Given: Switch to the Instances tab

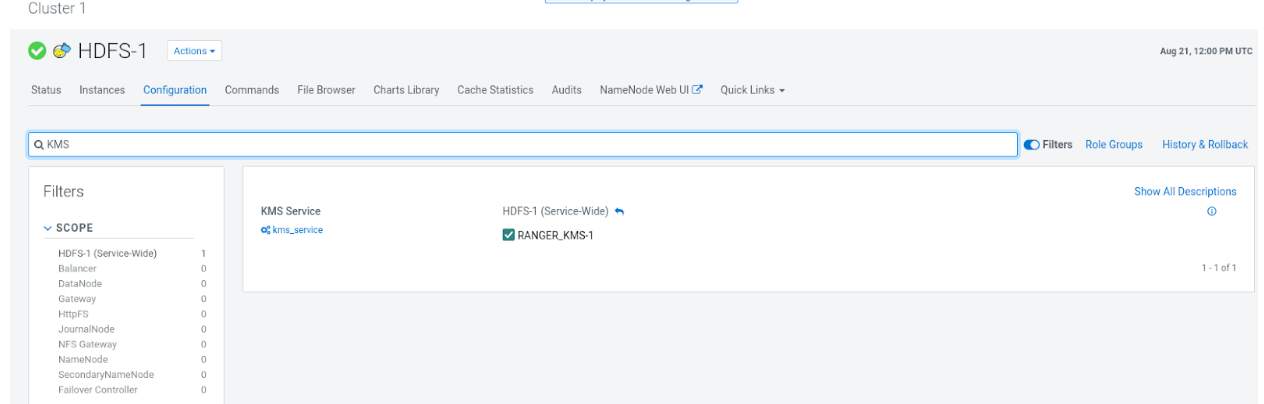Looking at the screenshot, I should [102, 90].
